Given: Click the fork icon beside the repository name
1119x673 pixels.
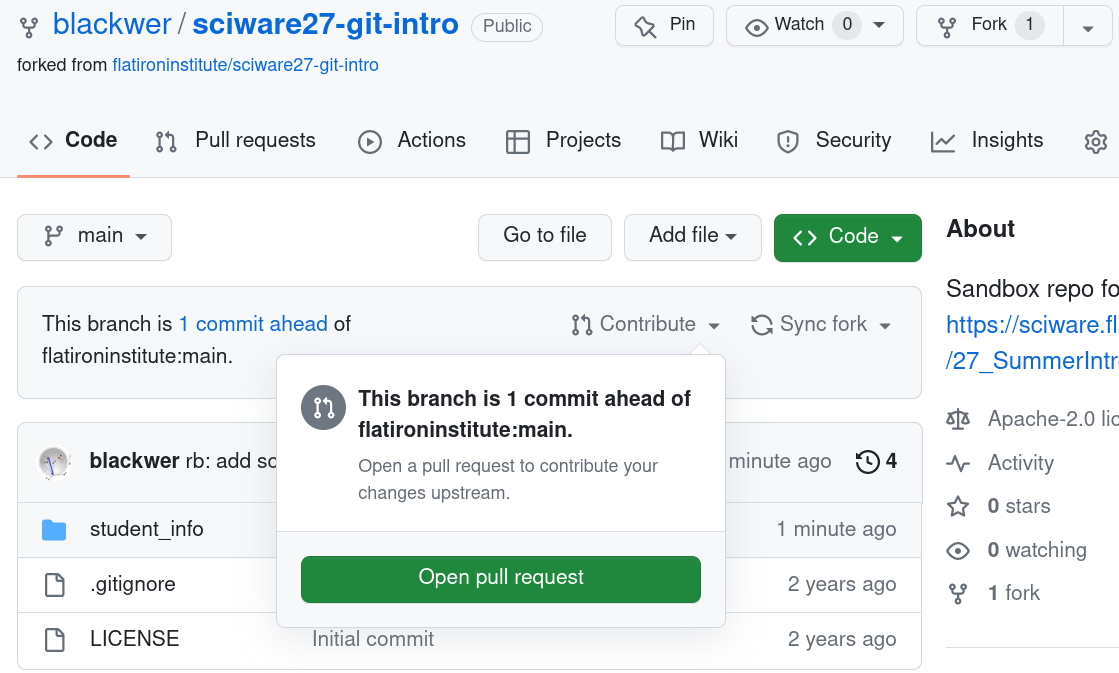Looking at the screenshot, I should (29, 27).
